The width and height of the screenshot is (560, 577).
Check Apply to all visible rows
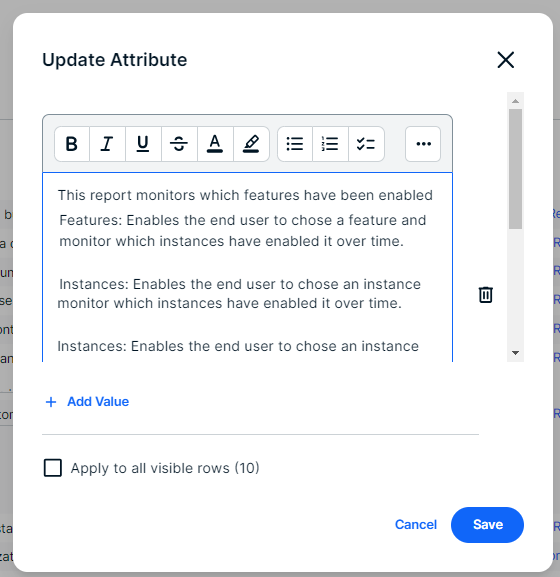tap(53, 468)
